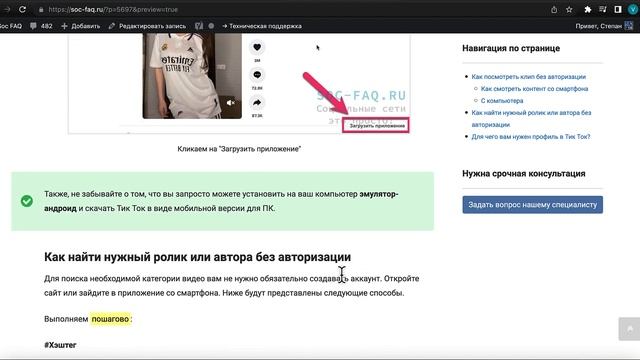This screenshot has height=360, width=640.
Task: Click the paragraph starting Для поиска необходимой категории
Action: tap(231, 286)
